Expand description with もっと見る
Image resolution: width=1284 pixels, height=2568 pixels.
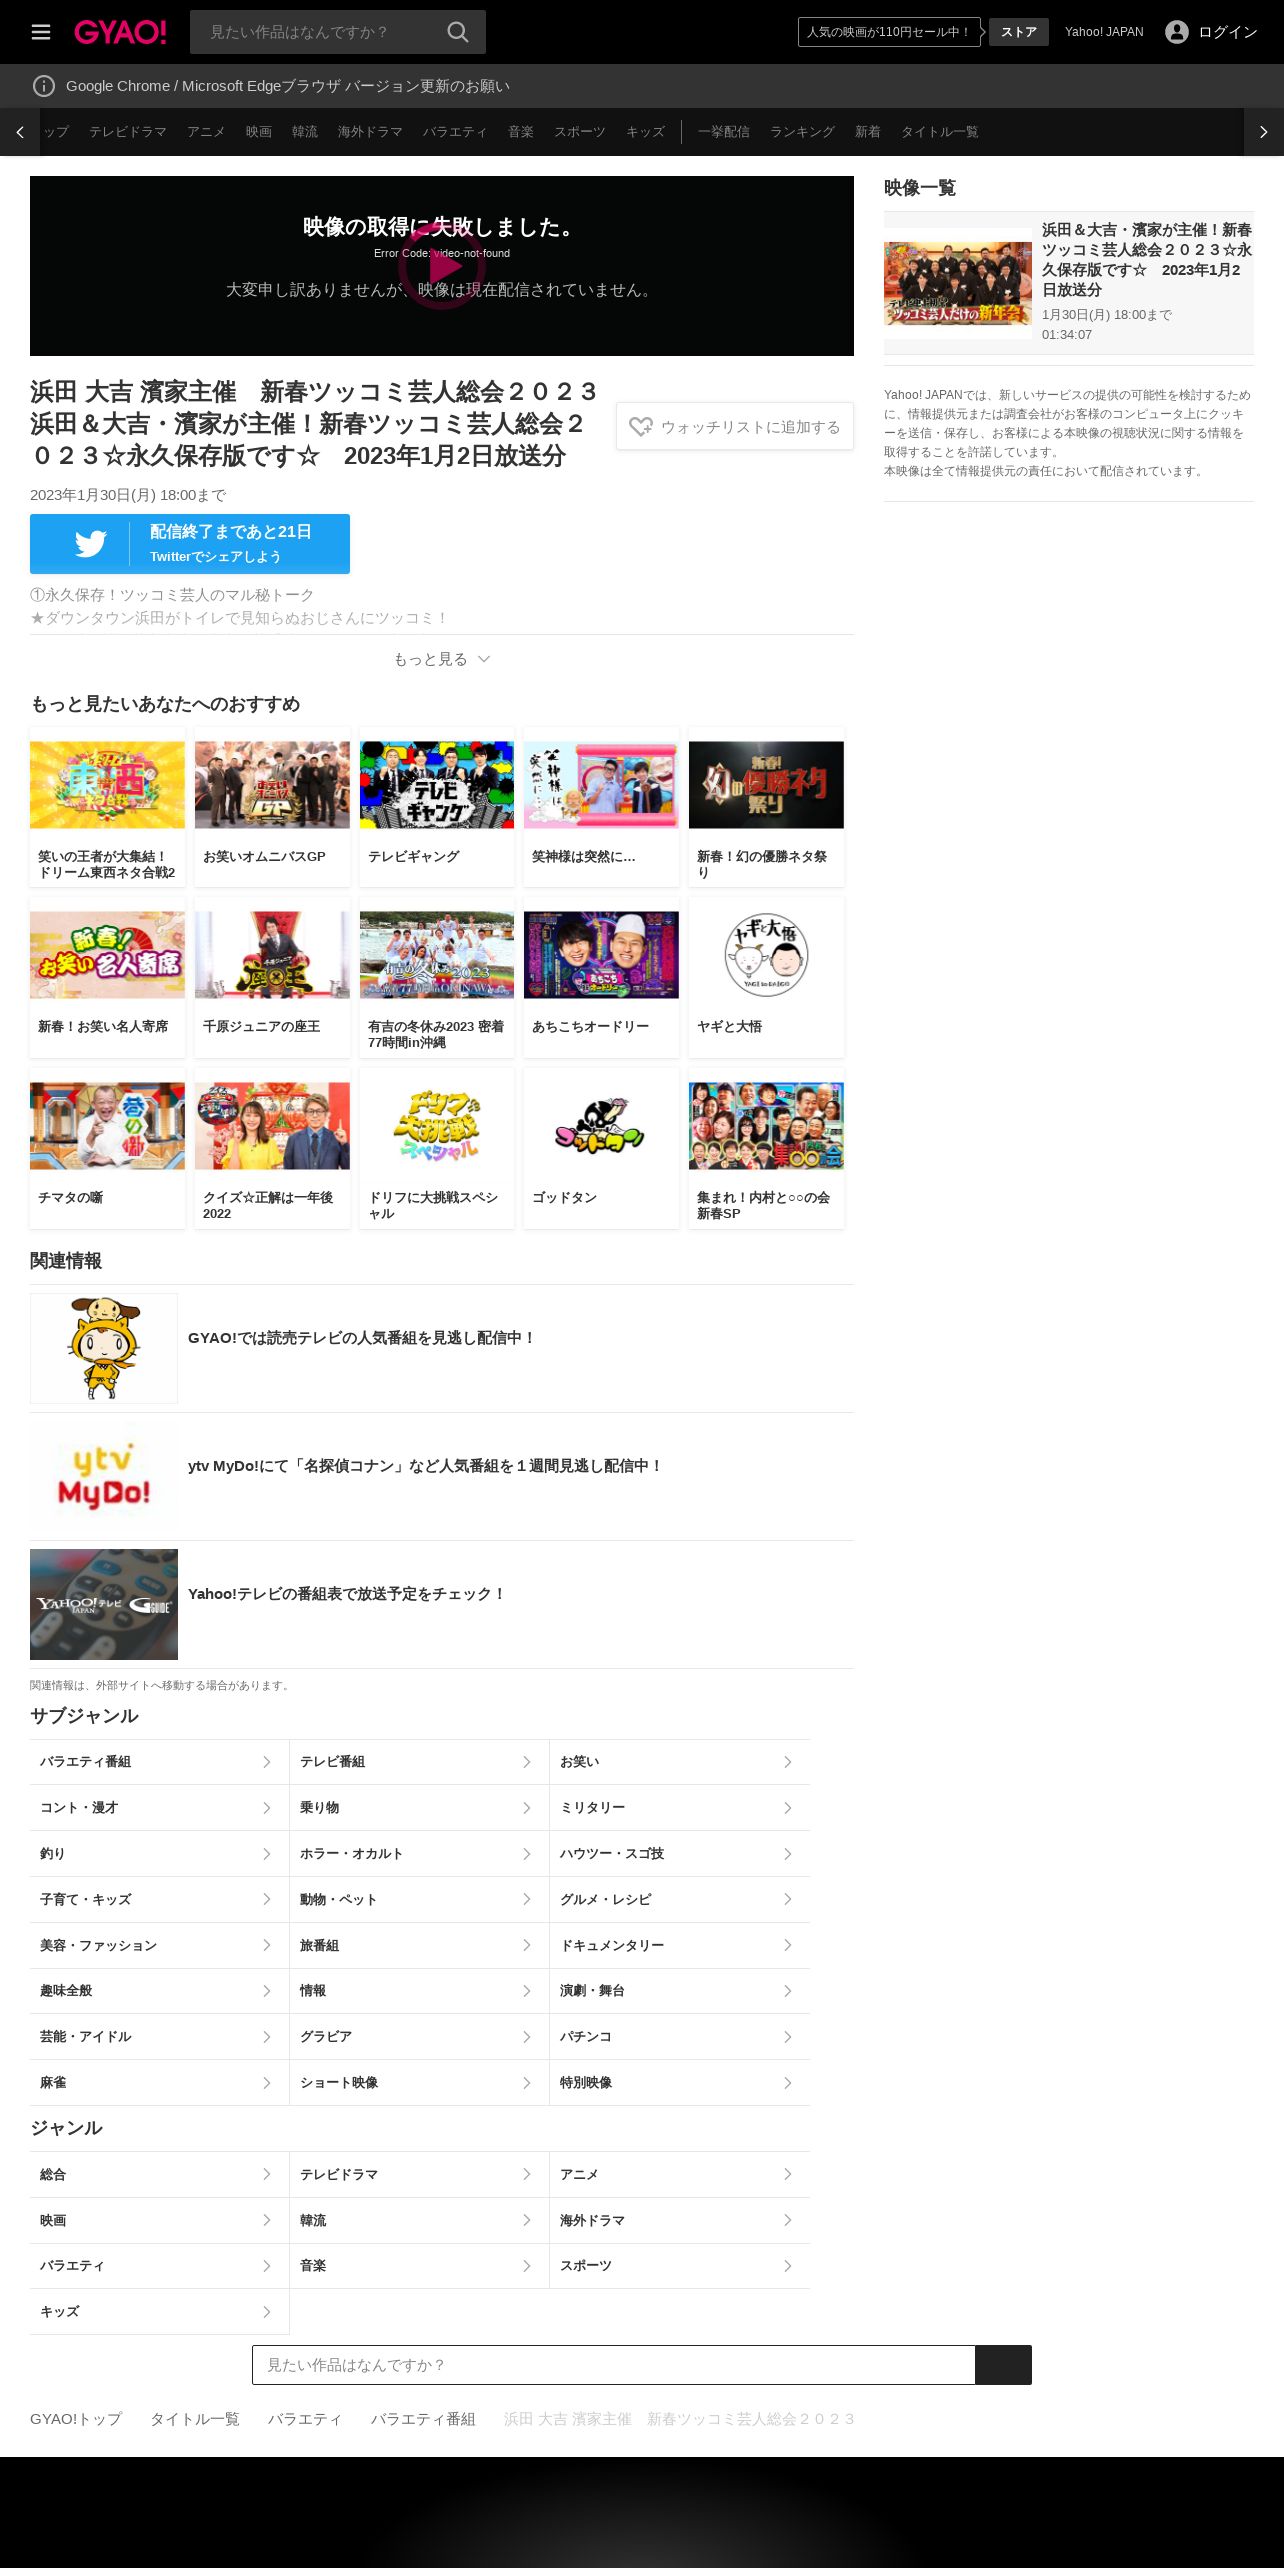[x=442, y=659]
